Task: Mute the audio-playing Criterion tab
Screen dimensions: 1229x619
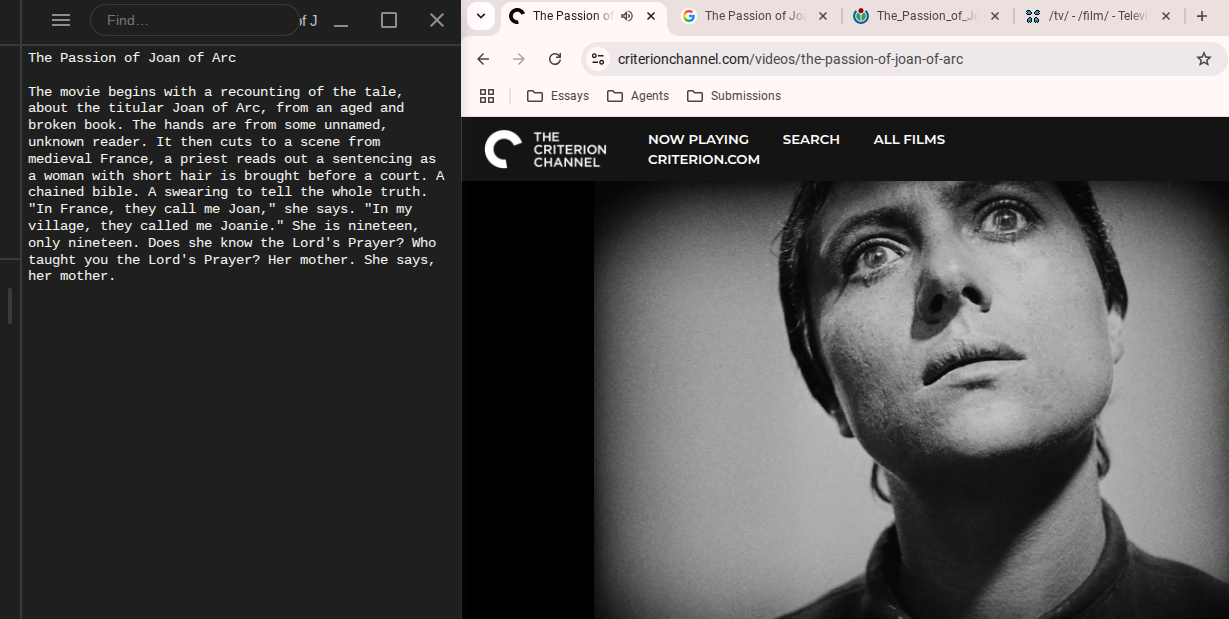Action: (627, 16)
